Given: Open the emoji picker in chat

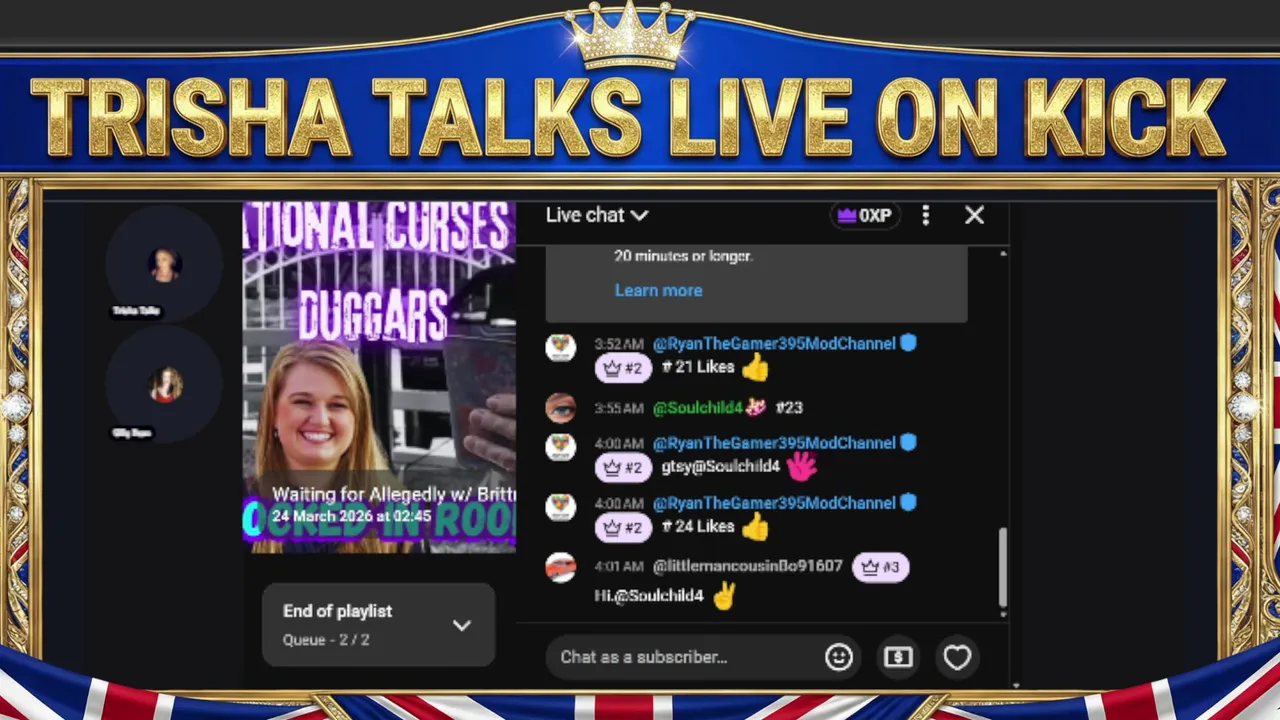Looking at the screenshot, I should click(839, 657).
